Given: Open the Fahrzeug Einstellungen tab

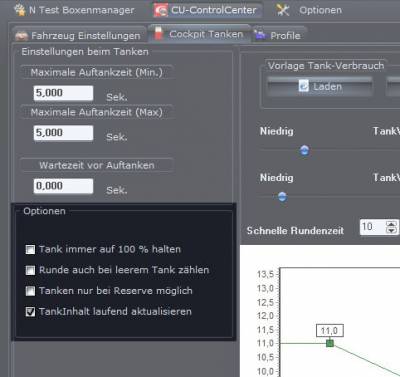Looking at the screenshot, I should pyautogui.click(x=79, y=35).
